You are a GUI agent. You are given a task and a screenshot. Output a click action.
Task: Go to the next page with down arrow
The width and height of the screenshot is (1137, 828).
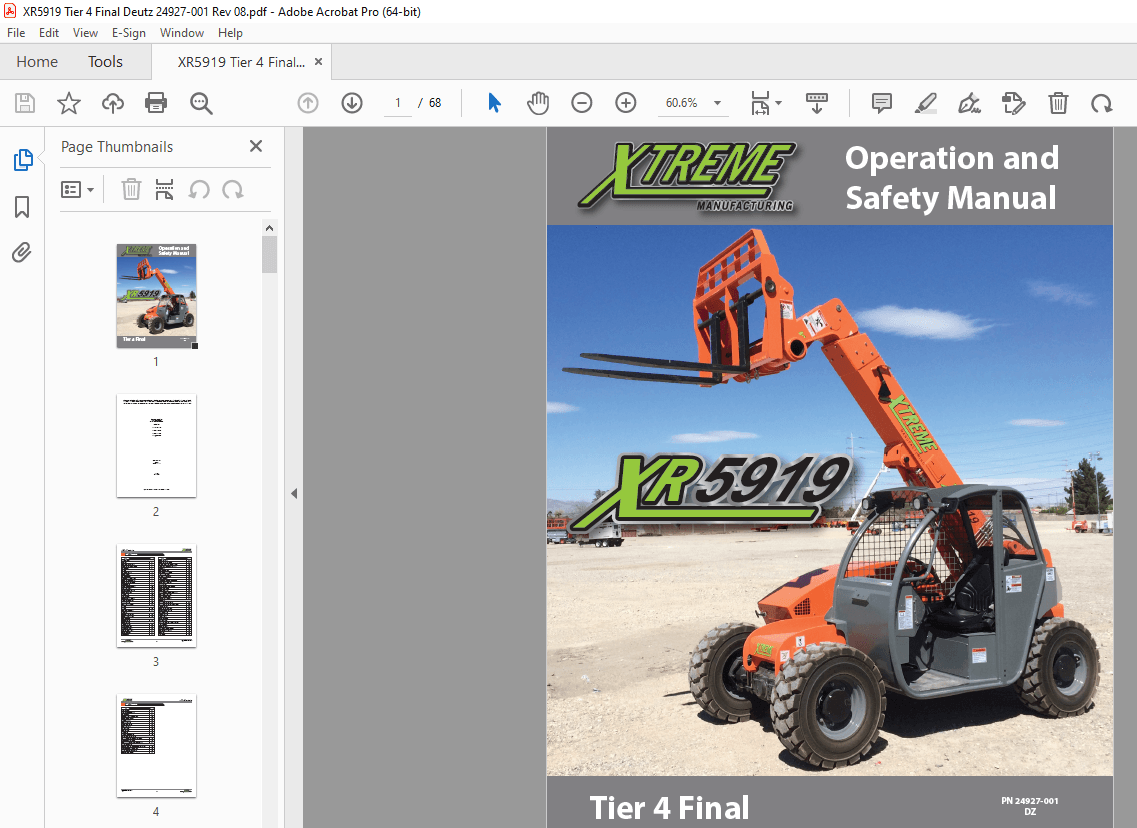(351, 103)
